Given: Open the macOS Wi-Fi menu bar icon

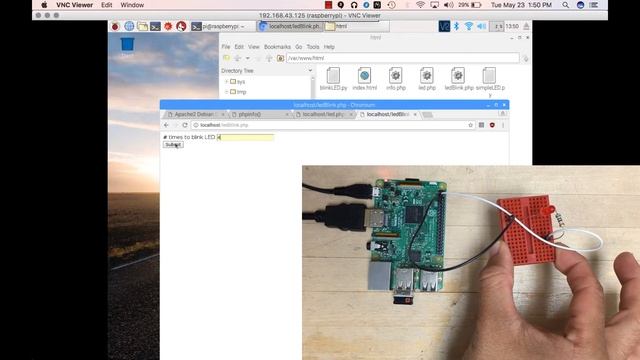Looking at the screenshot, I should [420, 5].
